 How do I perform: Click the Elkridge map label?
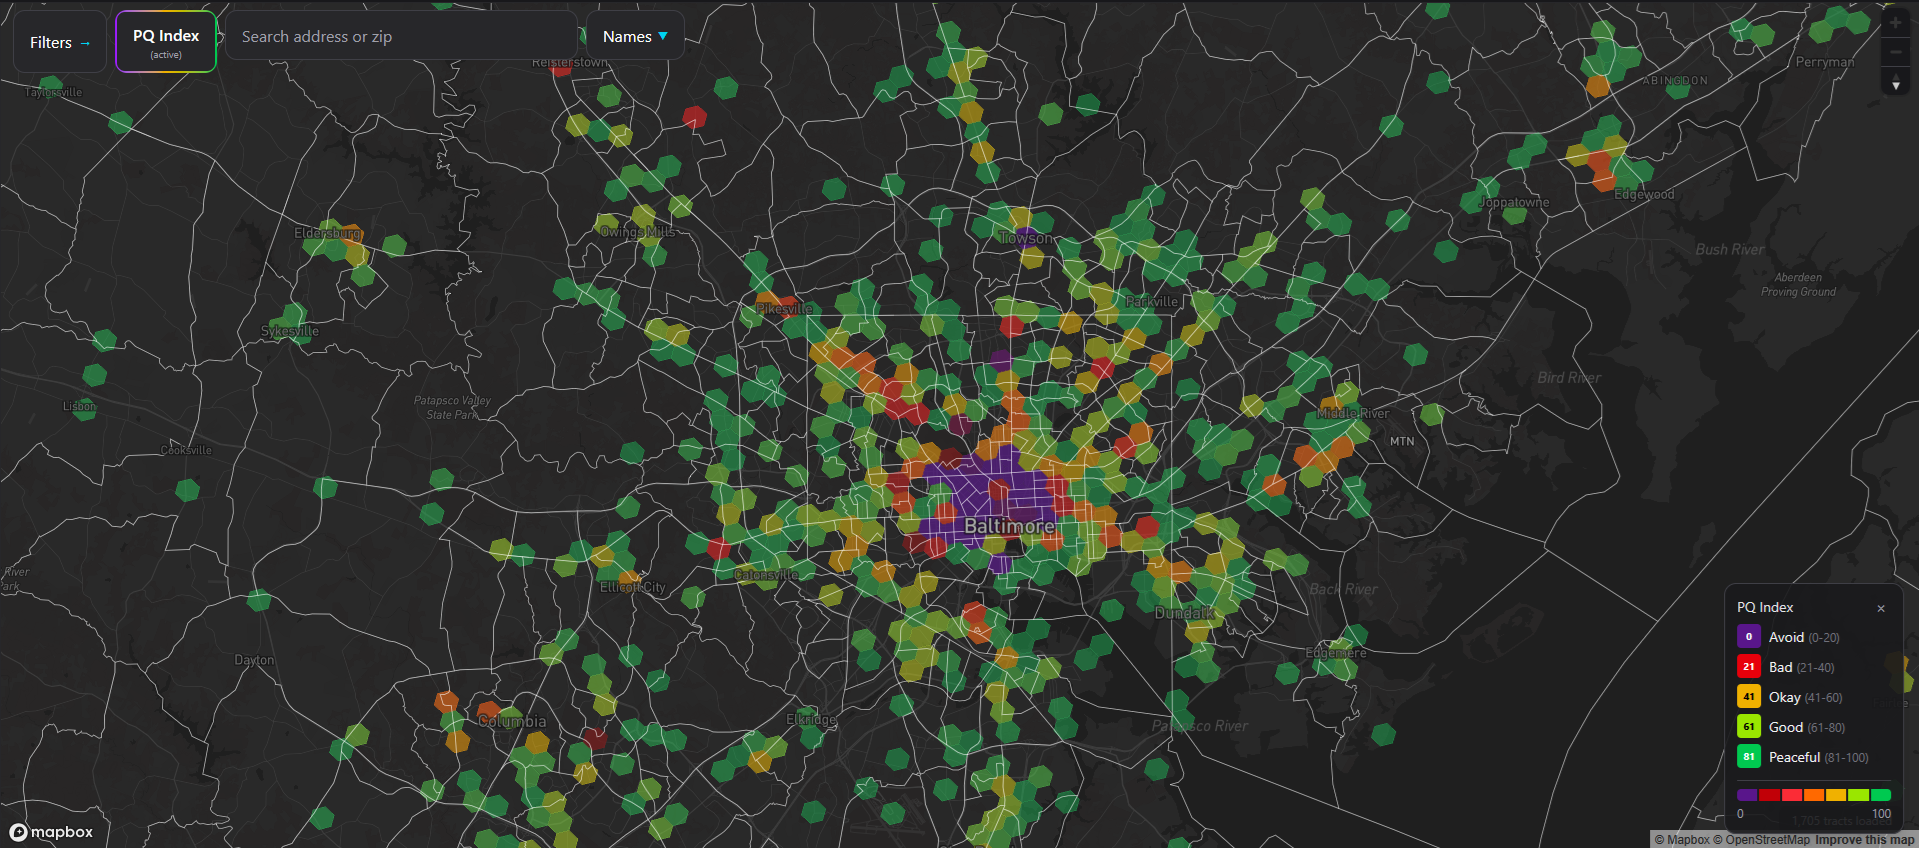pos(811,719)
